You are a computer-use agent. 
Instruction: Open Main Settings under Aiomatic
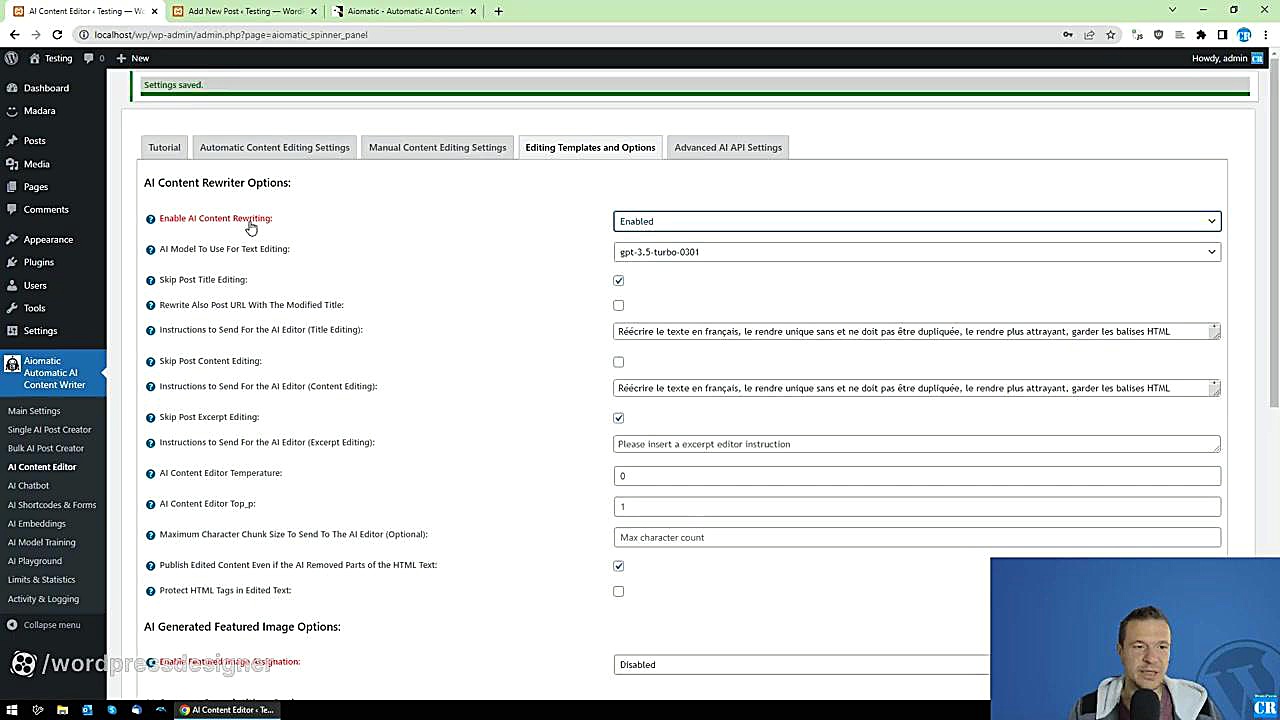pos(34,411)
